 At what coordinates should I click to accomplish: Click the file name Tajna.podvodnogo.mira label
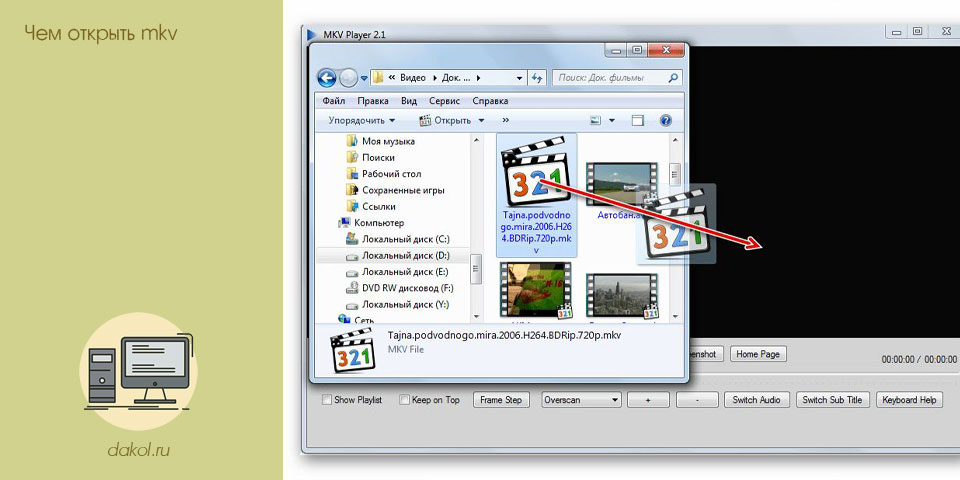536,233
